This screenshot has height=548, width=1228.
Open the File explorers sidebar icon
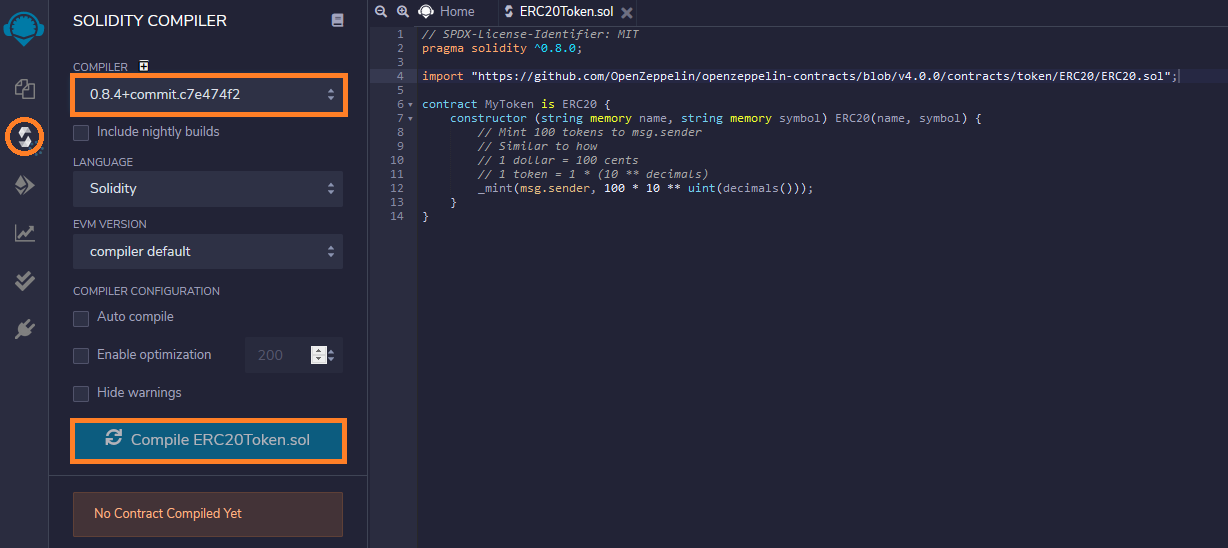[25, 88]
